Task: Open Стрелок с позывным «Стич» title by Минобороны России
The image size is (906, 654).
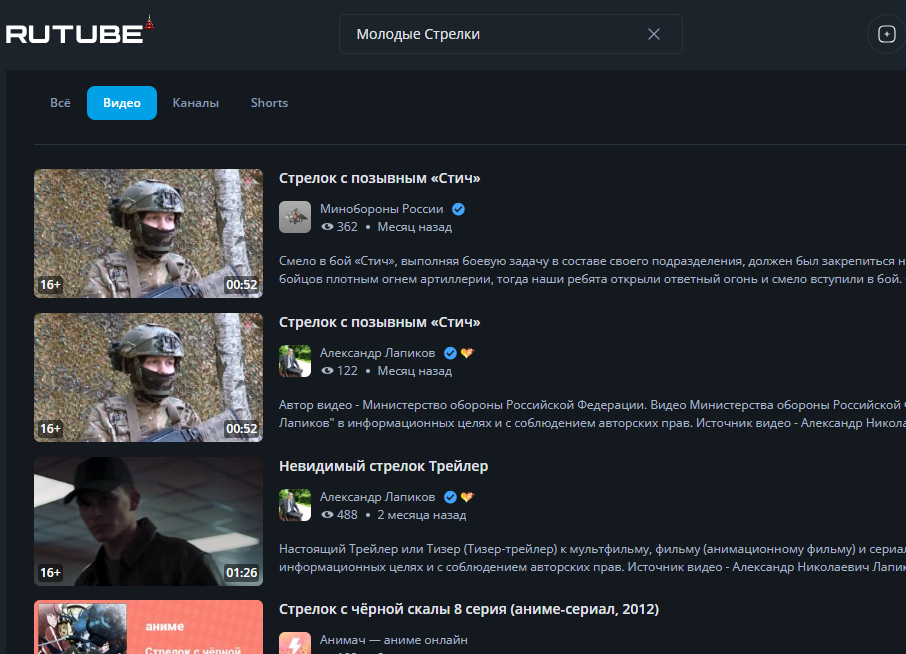Action: tap(380, 178)
